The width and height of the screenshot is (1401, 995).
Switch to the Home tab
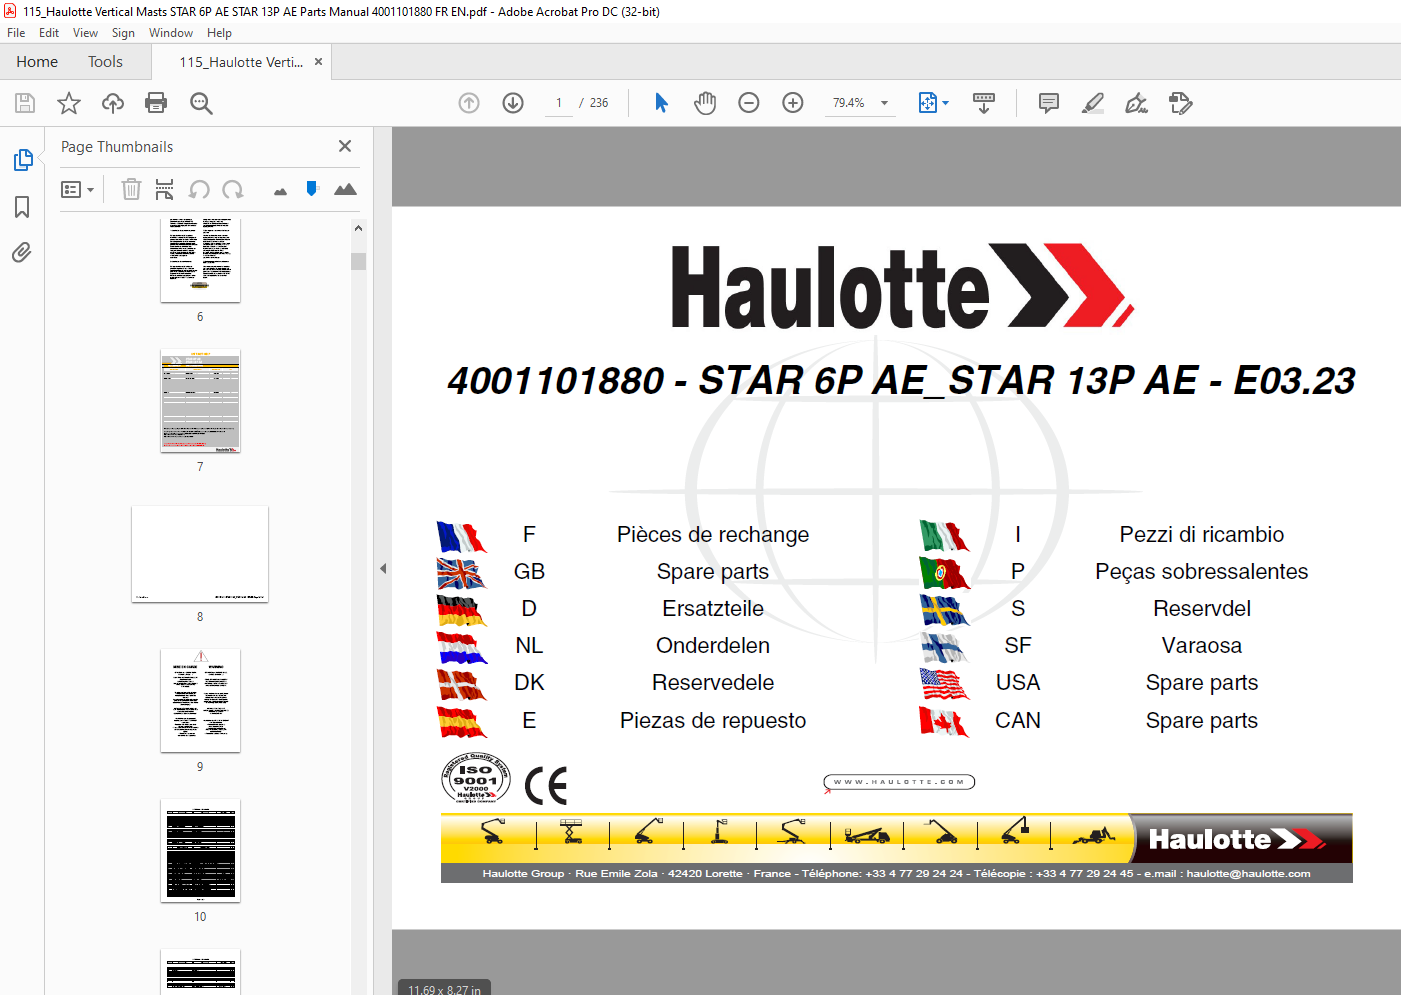tap(37, 62)
